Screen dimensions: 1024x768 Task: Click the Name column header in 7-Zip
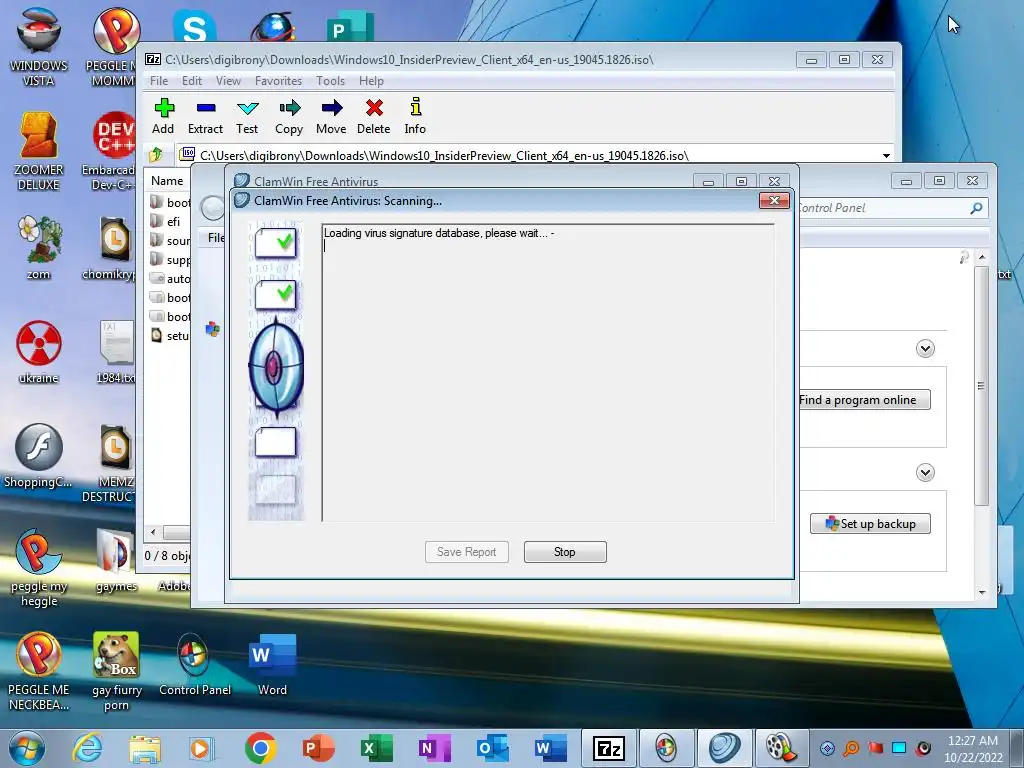coord(167,181)
